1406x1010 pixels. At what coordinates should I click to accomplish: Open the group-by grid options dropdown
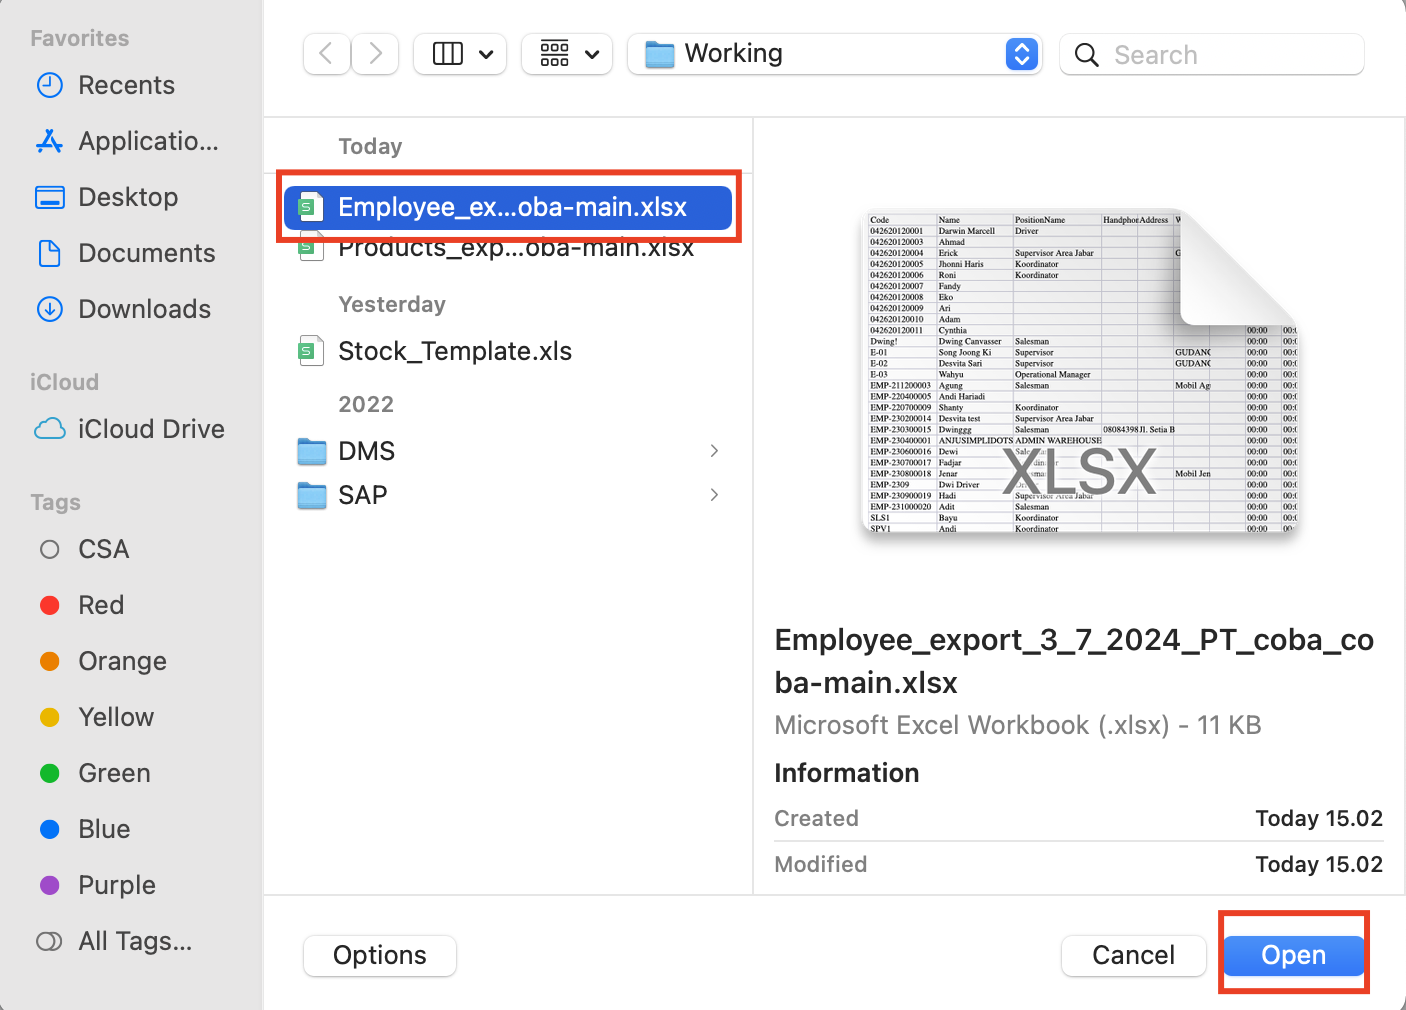[x=567, y=54]
